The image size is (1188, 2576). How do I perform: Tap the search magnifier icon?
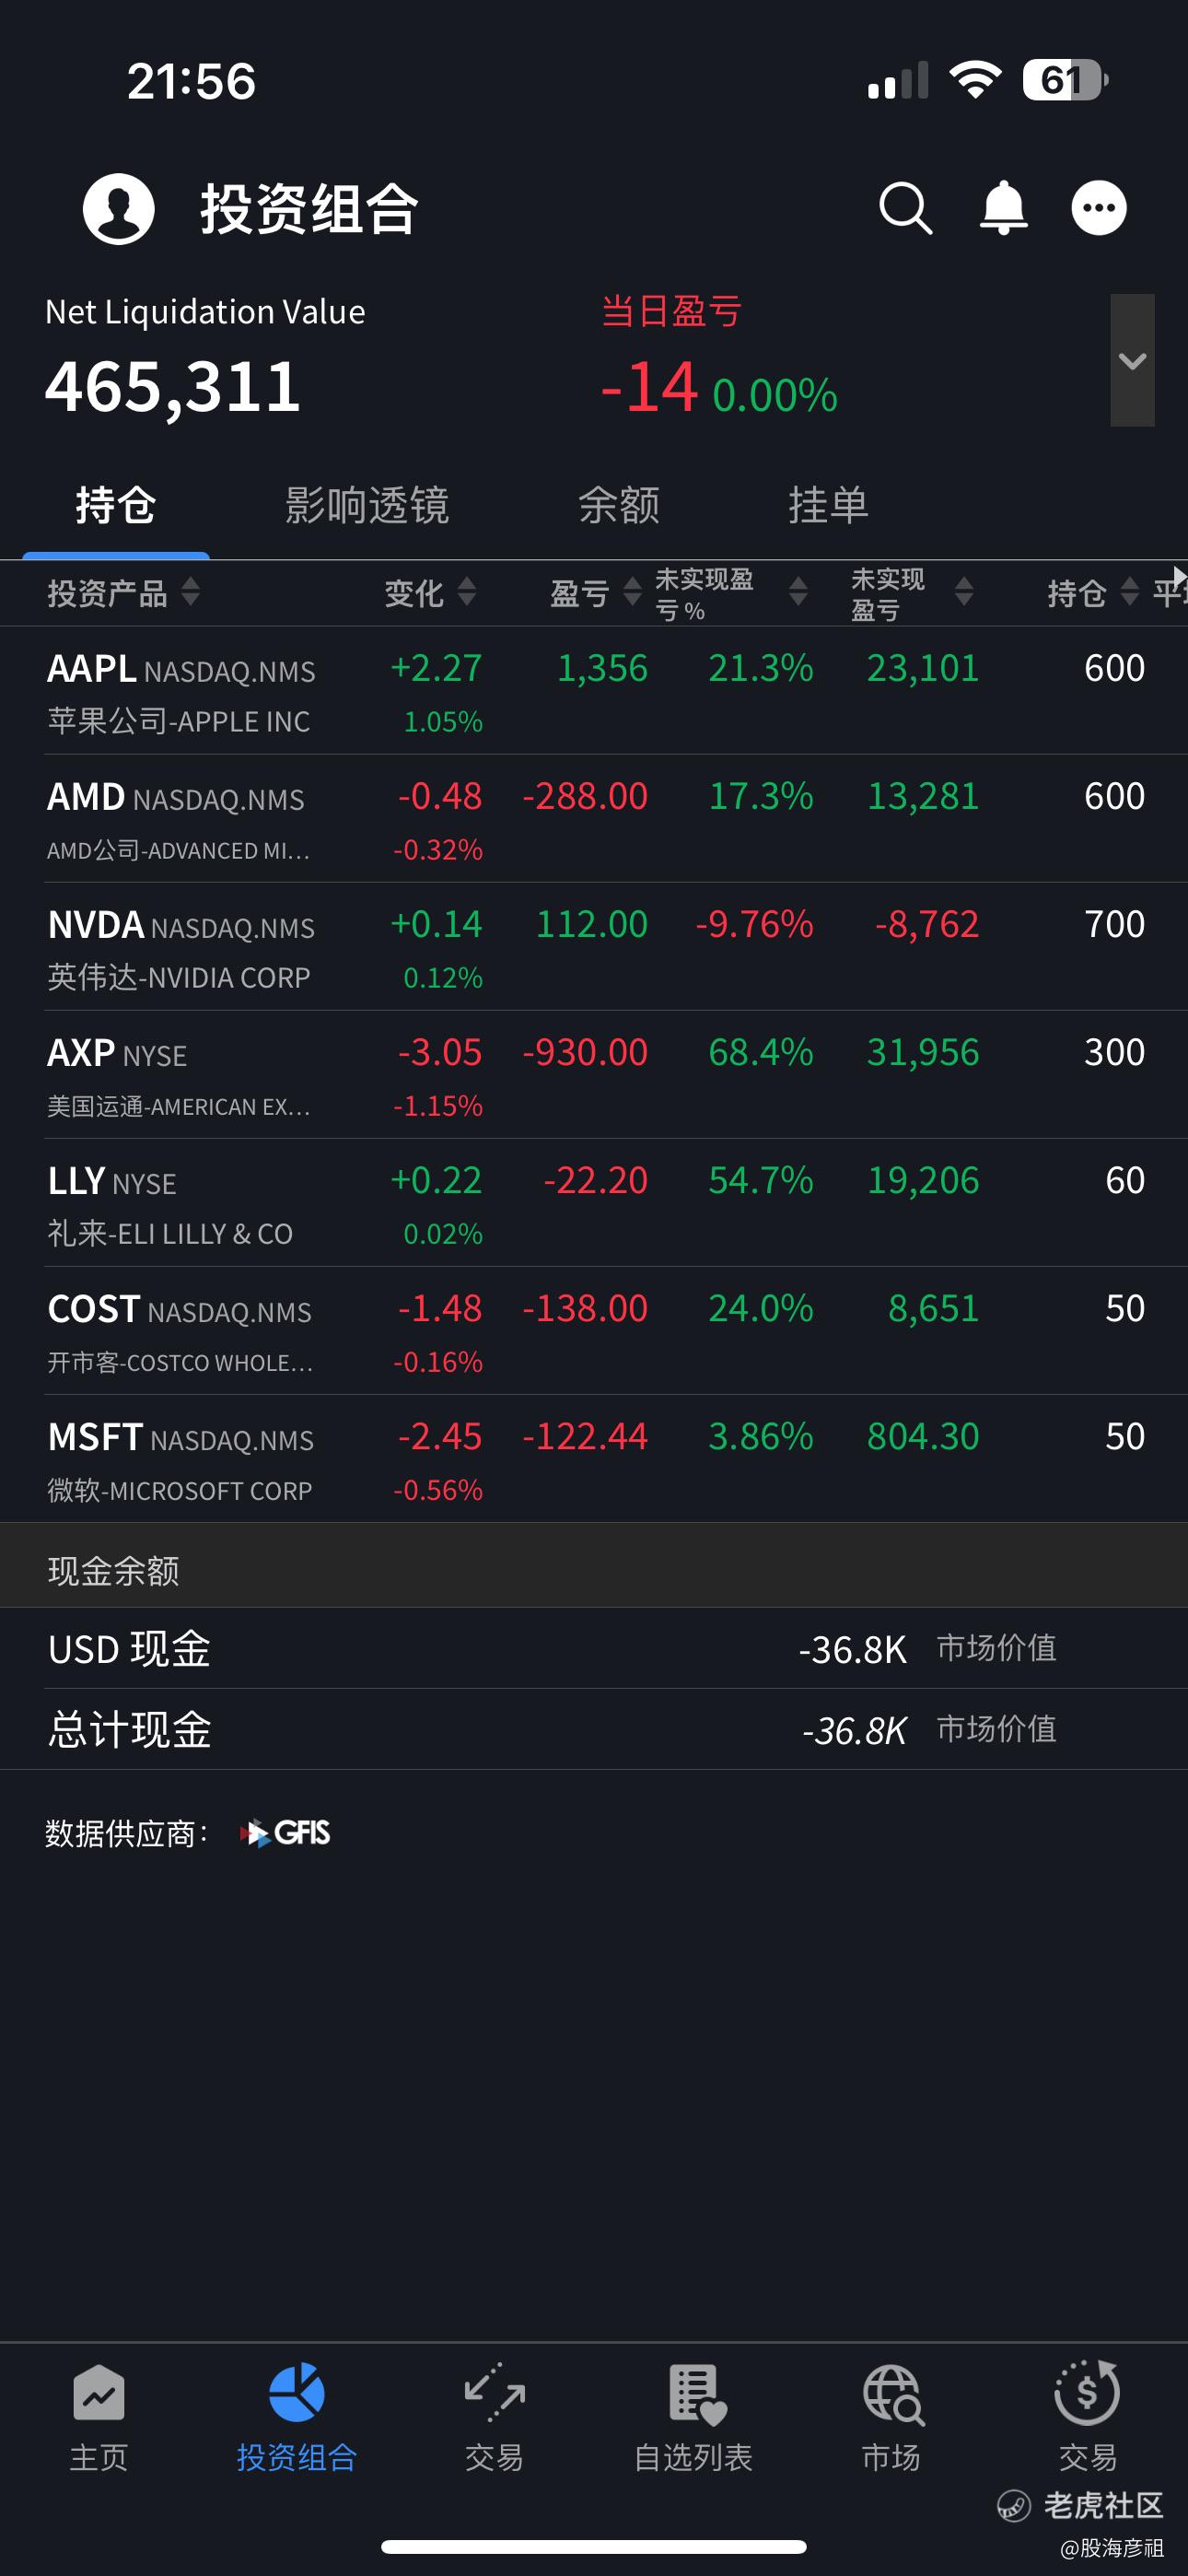click(905, 208)
